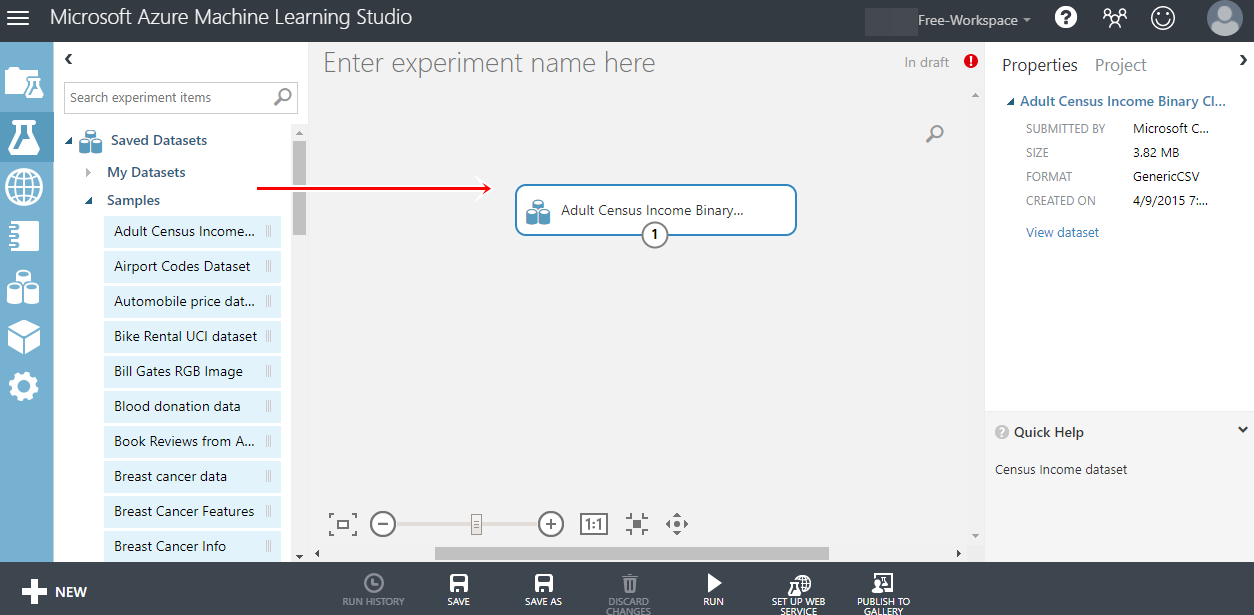Collapse the Properties pane right chevron

1243,60
